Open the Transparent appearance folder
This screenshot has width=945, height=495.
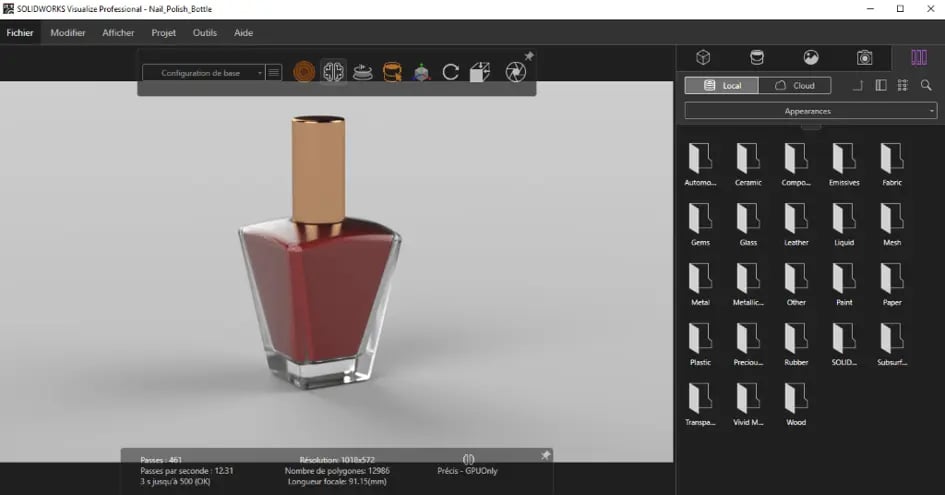[700, 404]
